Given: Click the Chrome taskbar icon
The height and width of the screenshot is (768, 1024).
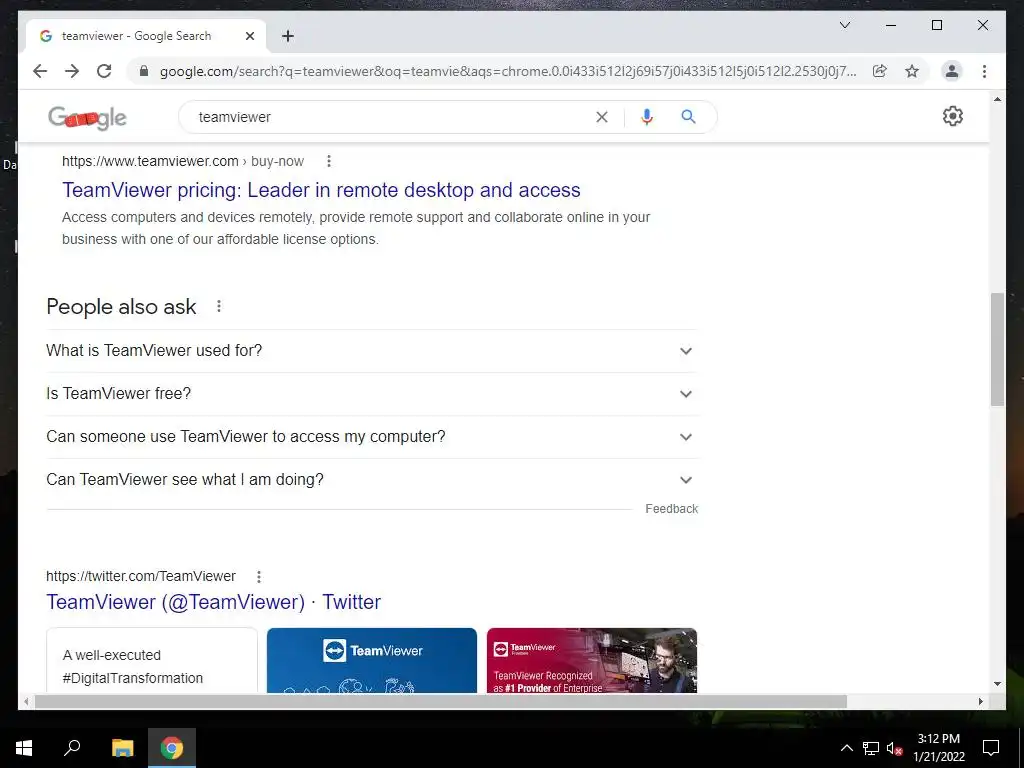Looking at the screenshot, I should pyautogui.click(x=172, y=748).
